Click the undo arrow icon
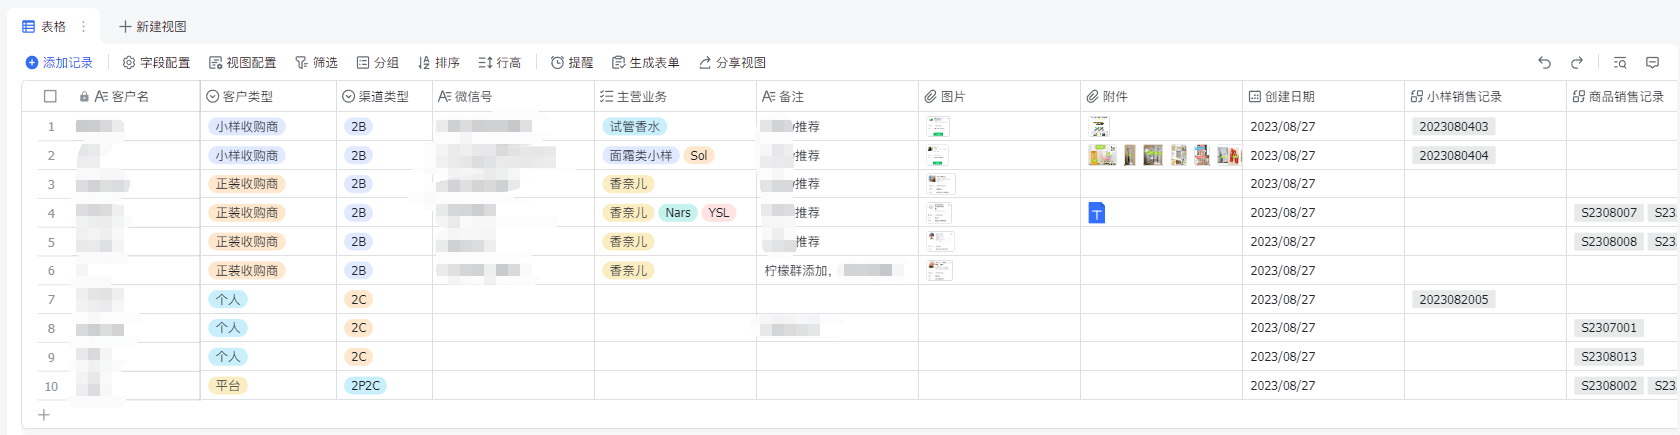1680x435 pixels. (x=1544, y=63)
